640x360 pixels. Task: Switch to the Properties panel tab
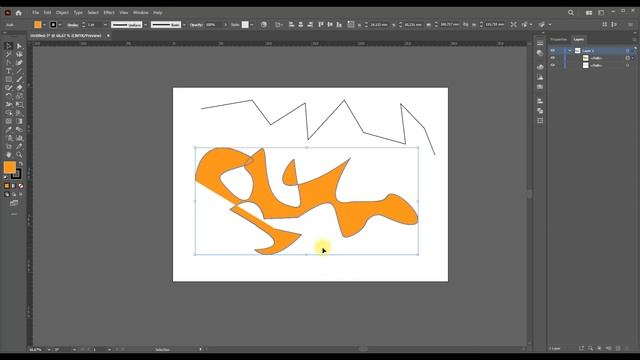(558, 40)
